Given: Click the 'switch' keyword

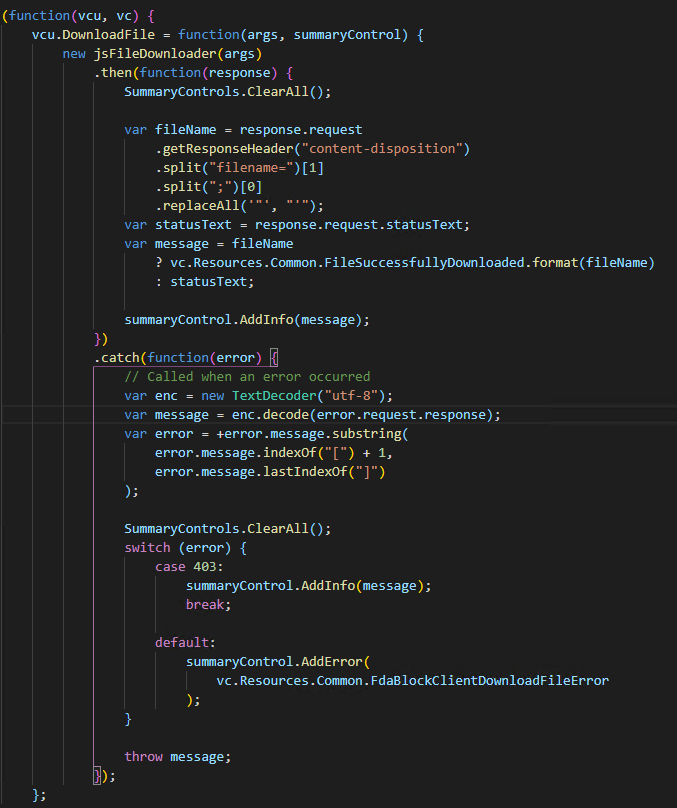Looking at the screenshot, I should coord(147,548).
